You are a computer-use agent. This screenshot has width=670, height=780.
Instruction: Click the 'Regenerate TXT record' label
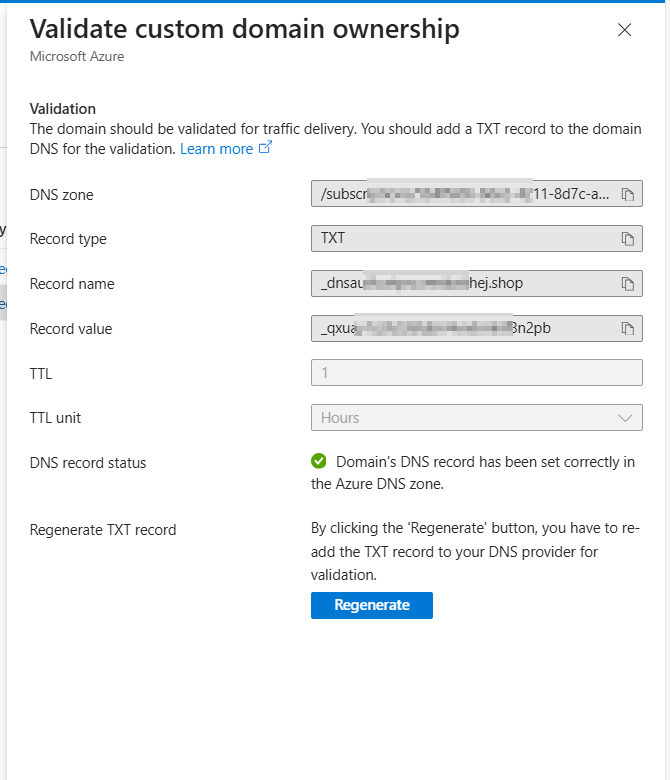(103, 530)
